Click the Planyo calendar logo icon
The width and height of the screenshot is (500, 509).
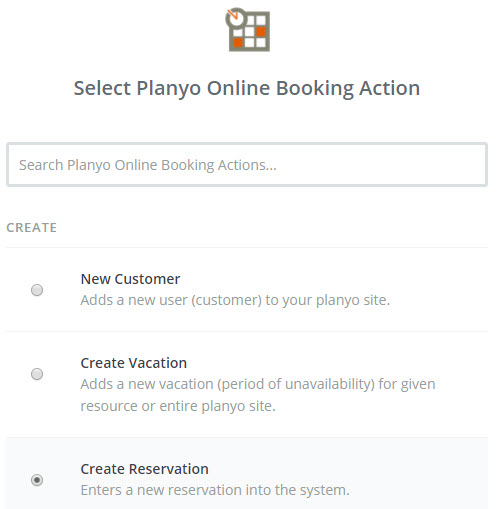248,29
